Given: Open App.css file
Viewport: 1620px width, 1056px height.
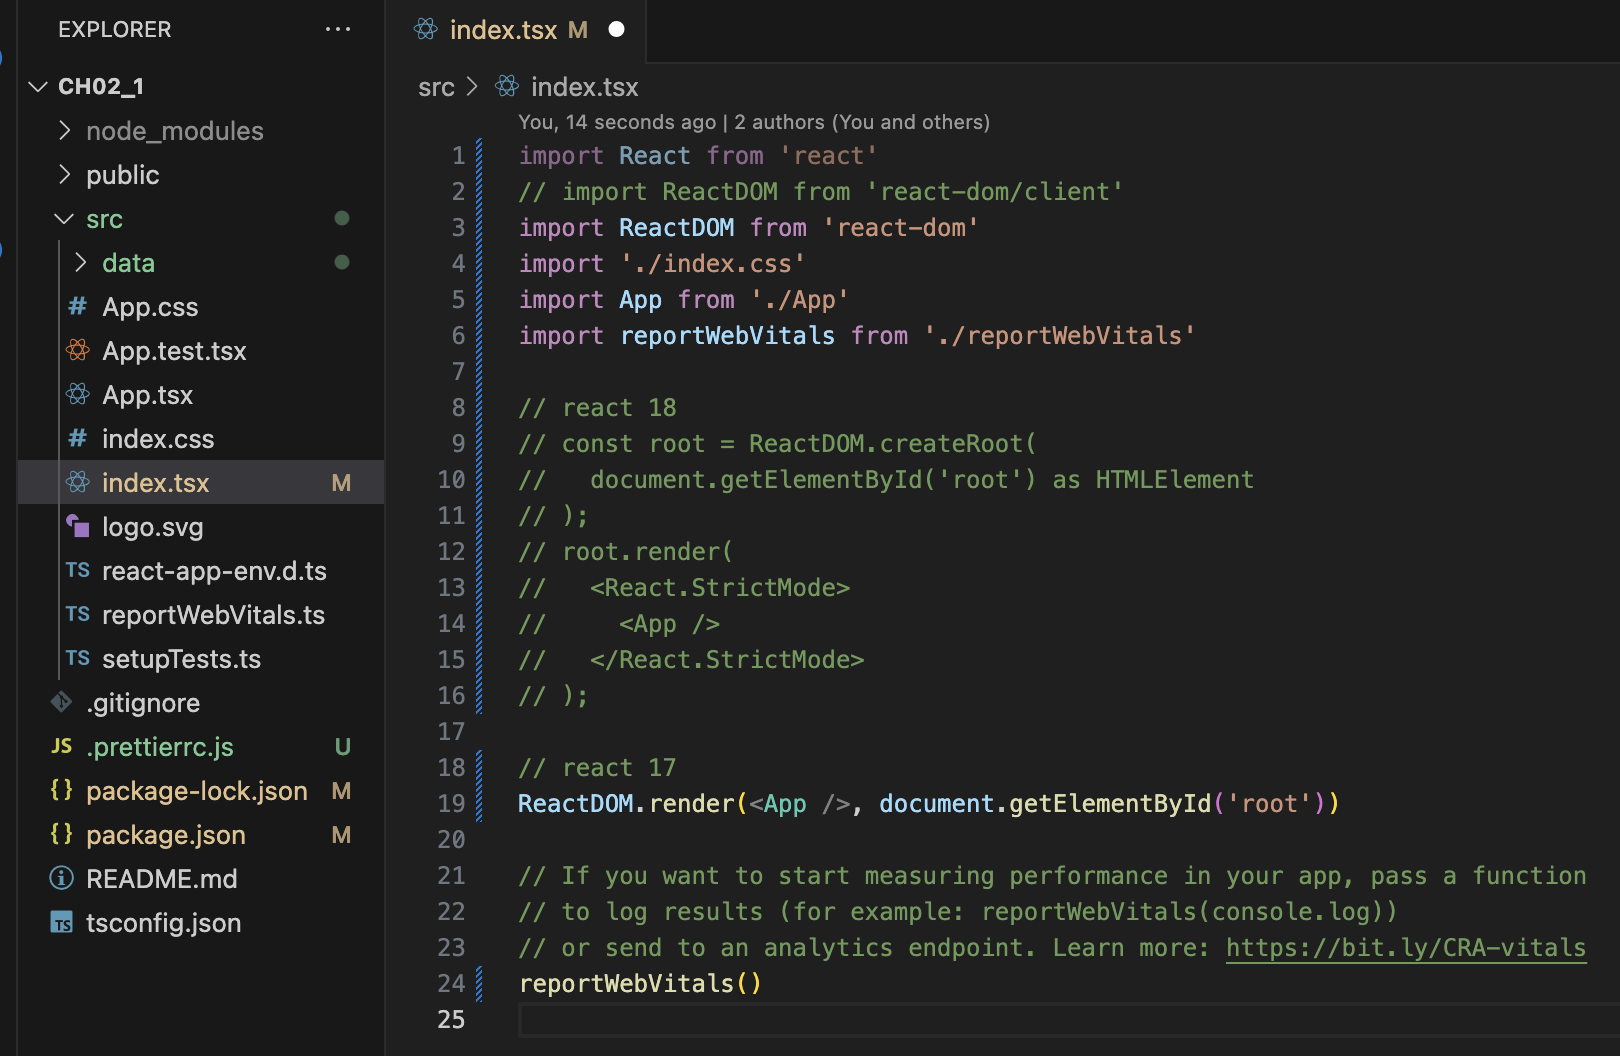Looking at the screenshot, I should [x=150, y=307].
